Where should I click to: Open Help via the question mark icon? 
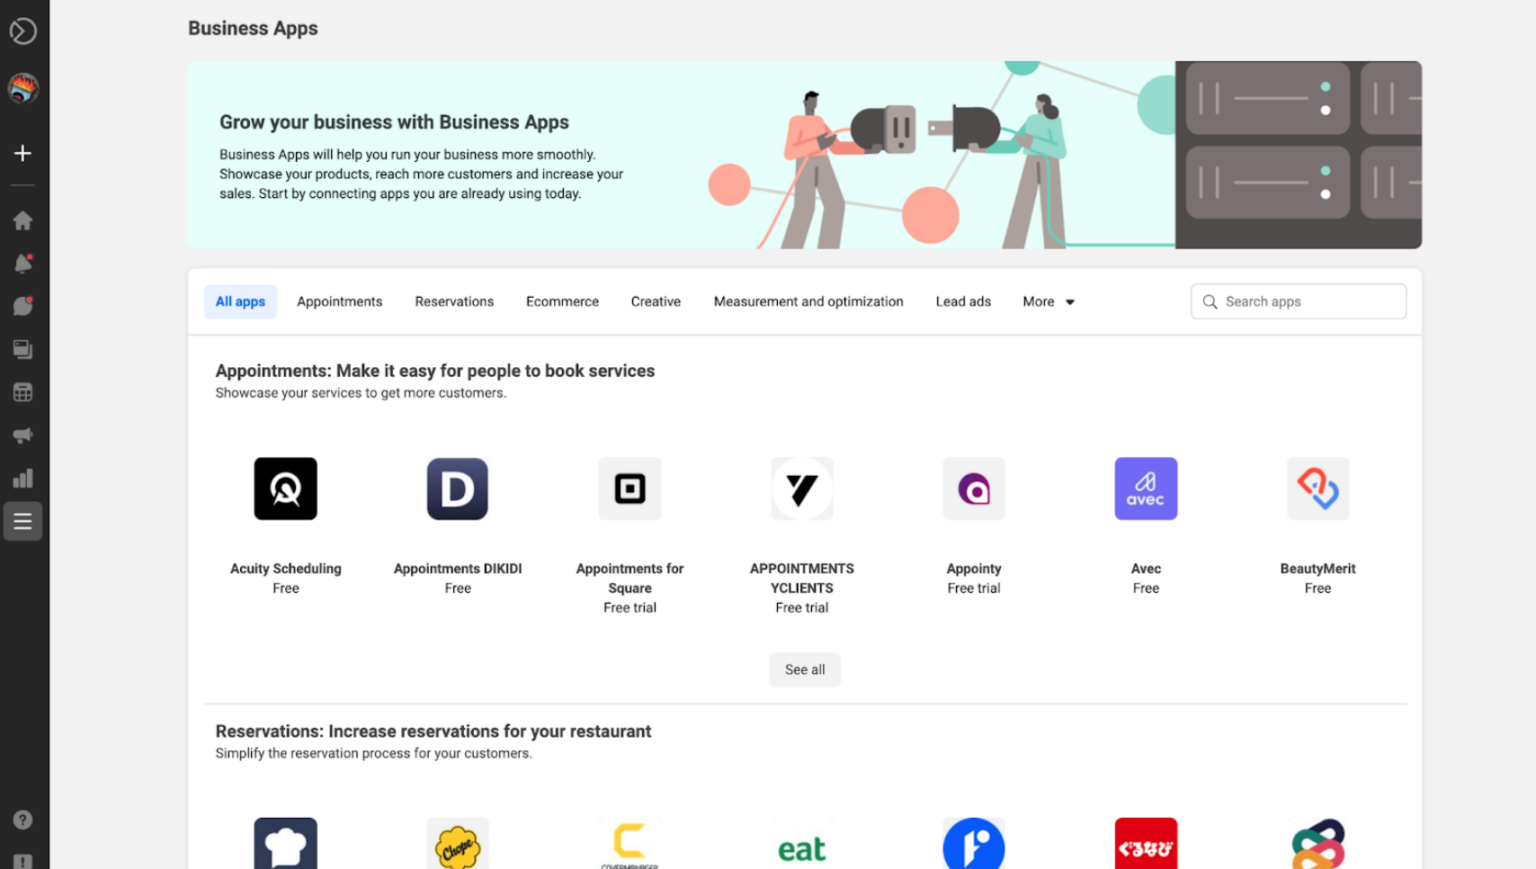tap(22, 819)
